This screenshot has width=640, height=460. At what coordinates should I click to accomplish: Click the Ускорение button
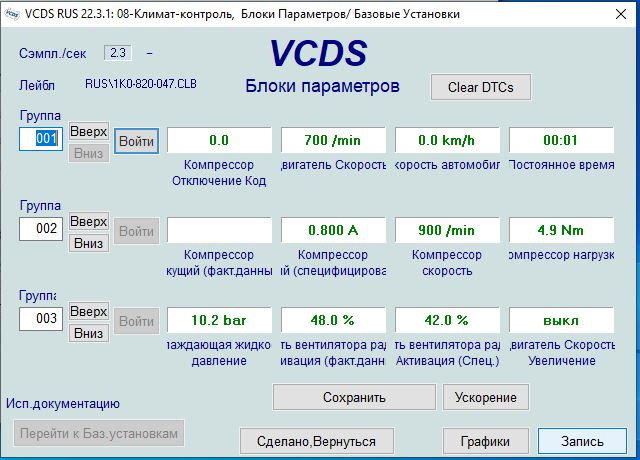coord(486,397)
